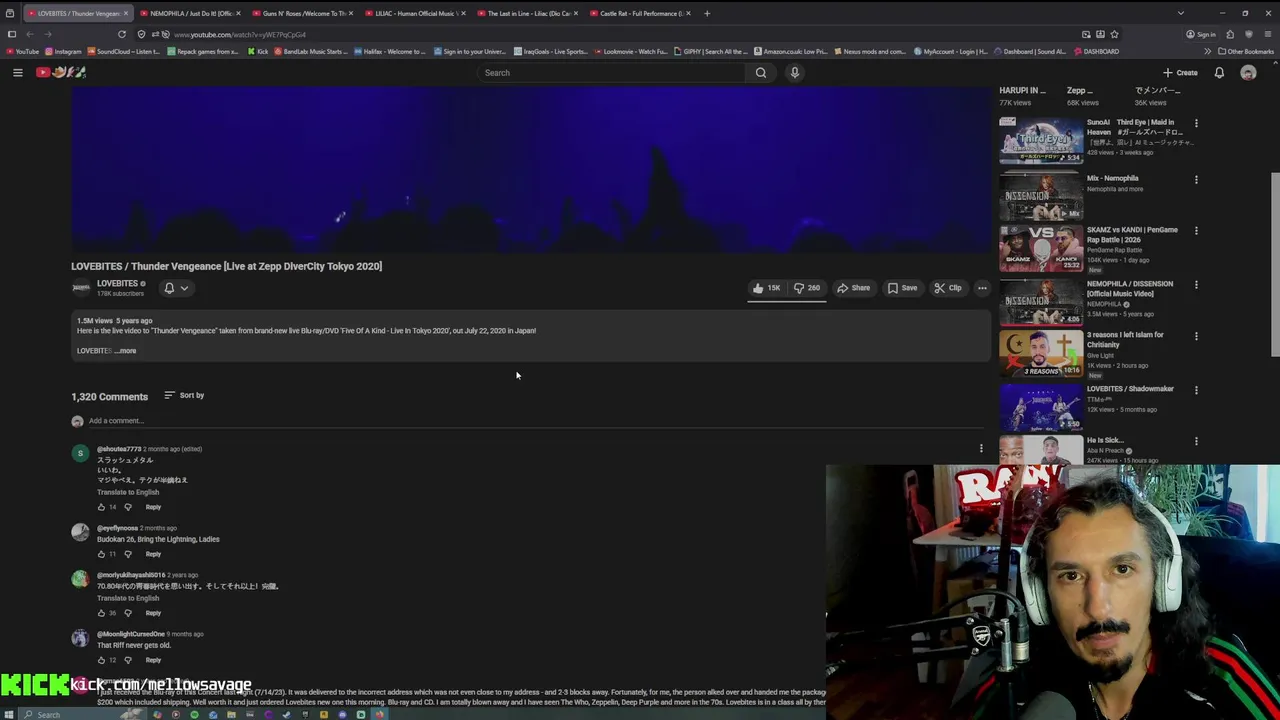Share the Thunder Vengeance video

point(853,288)
